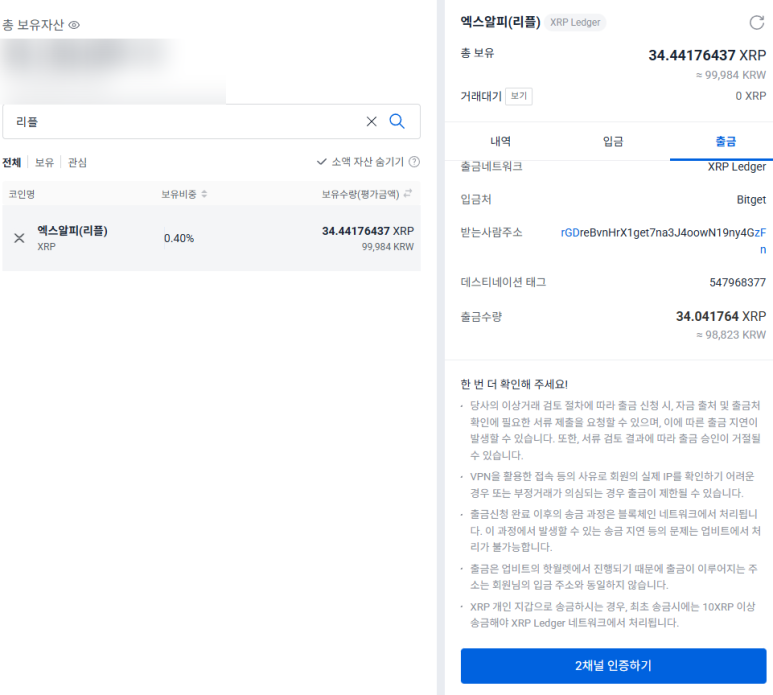Toggle total assets visibility eye icon
773x695 pixels.
[x=74, y=25]
